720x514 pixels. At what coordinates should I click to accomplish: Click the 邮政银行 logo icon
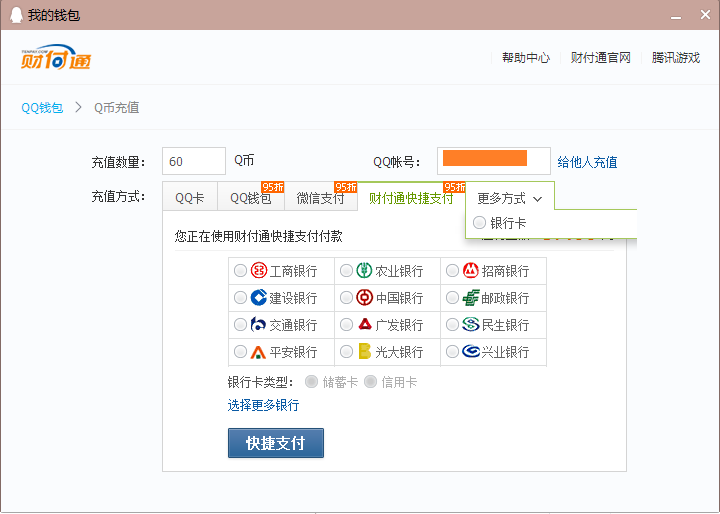471,298
